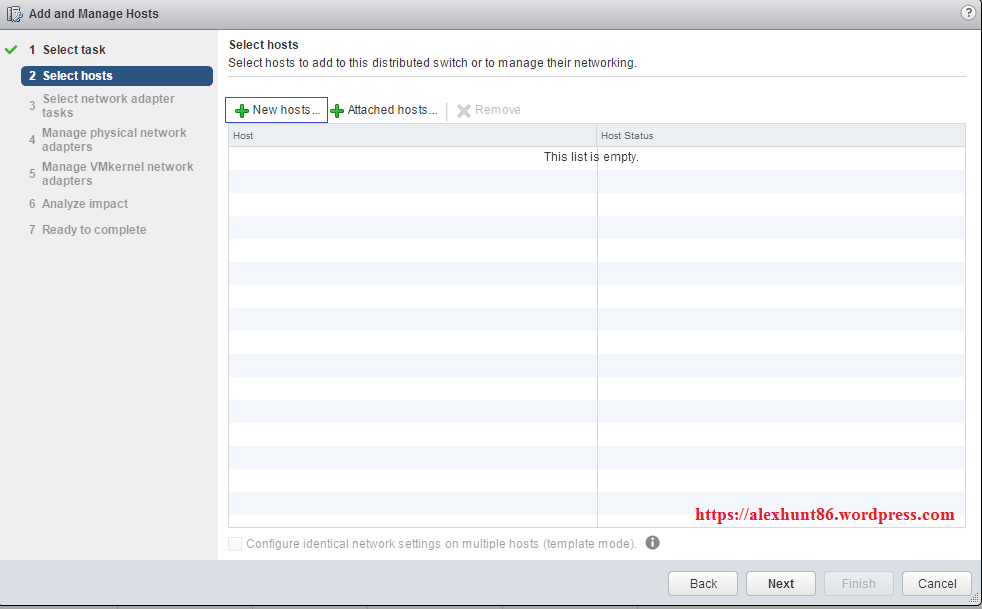Sort by the Host Status column header
The width and height of the screenshot is (982, 609).
coord(781,135)
